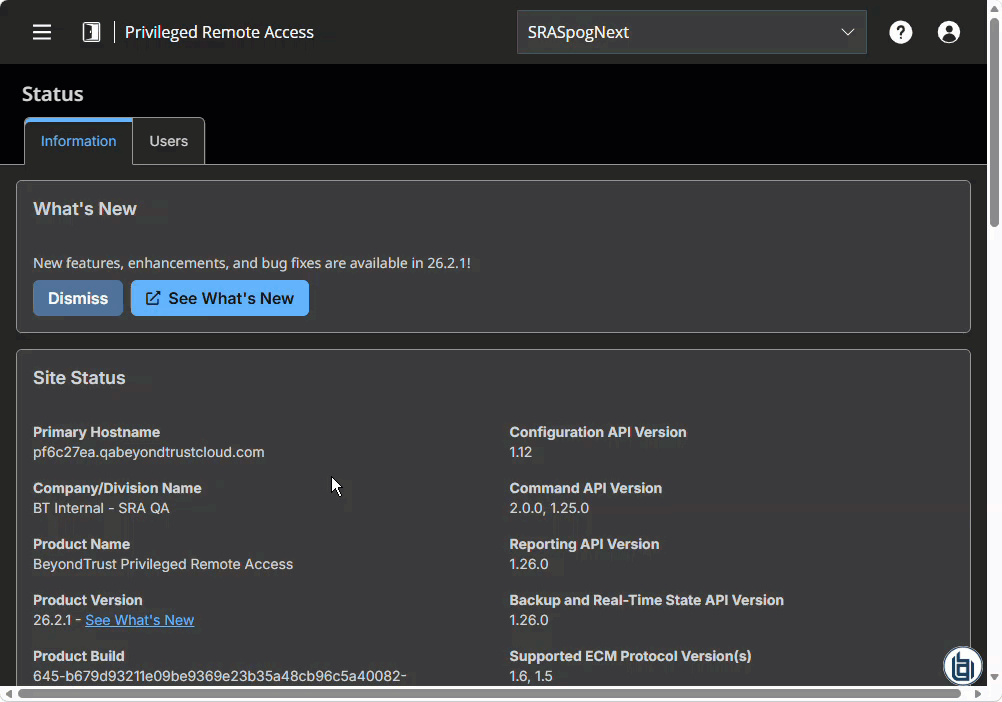Click Backup and Real-Time State API value 1.26.0
This screenshot has height=702, width=1002.
pos(529,620)
